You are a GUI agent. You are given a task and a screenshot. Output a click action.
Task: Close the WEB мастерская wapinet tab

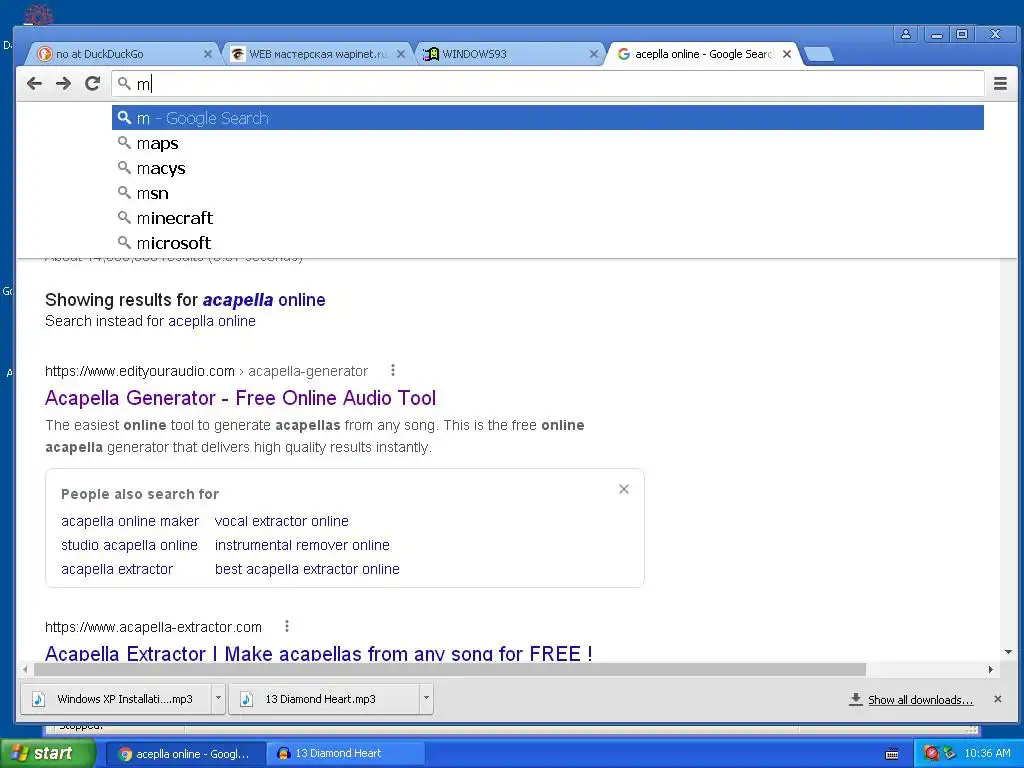(401, 54)
